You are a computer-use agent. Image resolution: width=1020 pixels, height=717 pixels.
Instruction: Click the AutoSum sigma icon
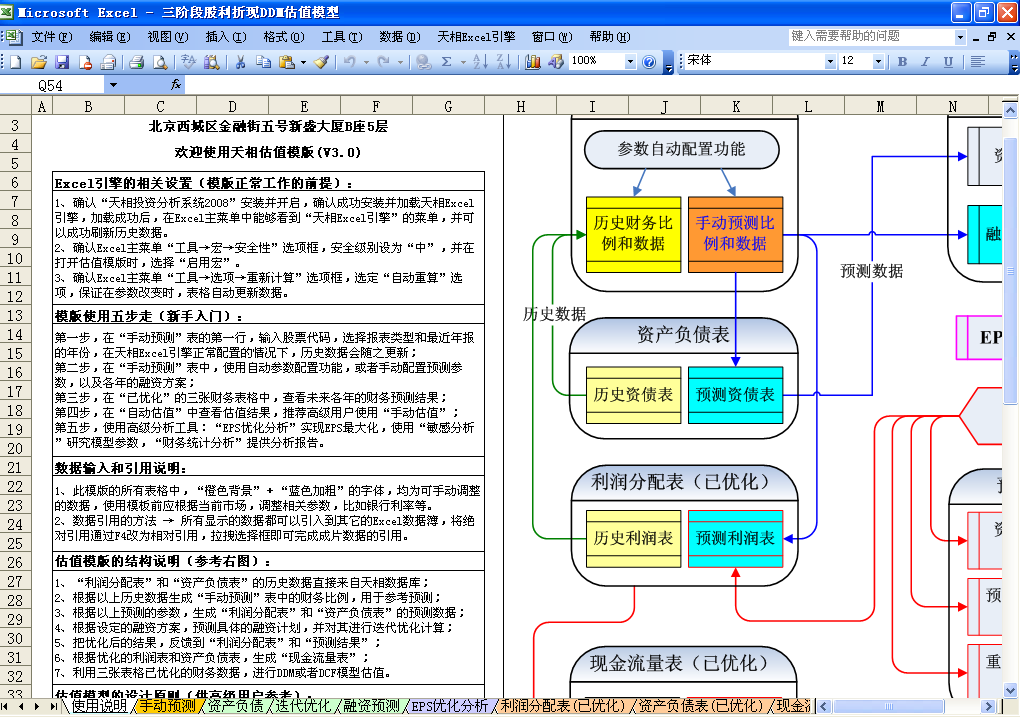pos(446,62)
